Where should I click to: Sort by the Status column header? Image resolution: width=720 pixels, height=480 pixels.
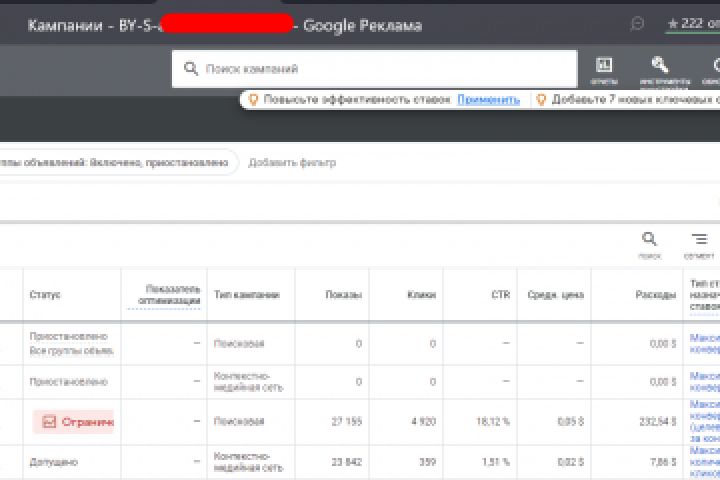[x=45, y=294]
